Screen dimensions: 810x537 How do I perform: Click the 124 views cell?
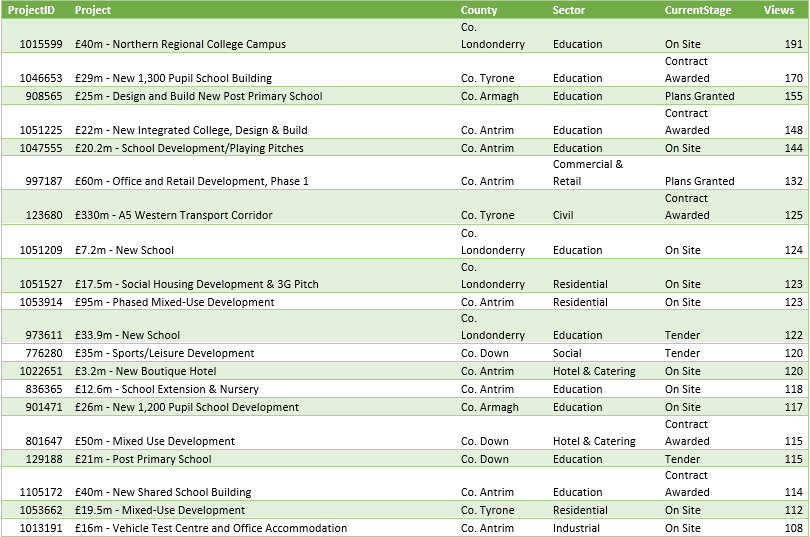(793, 251)
